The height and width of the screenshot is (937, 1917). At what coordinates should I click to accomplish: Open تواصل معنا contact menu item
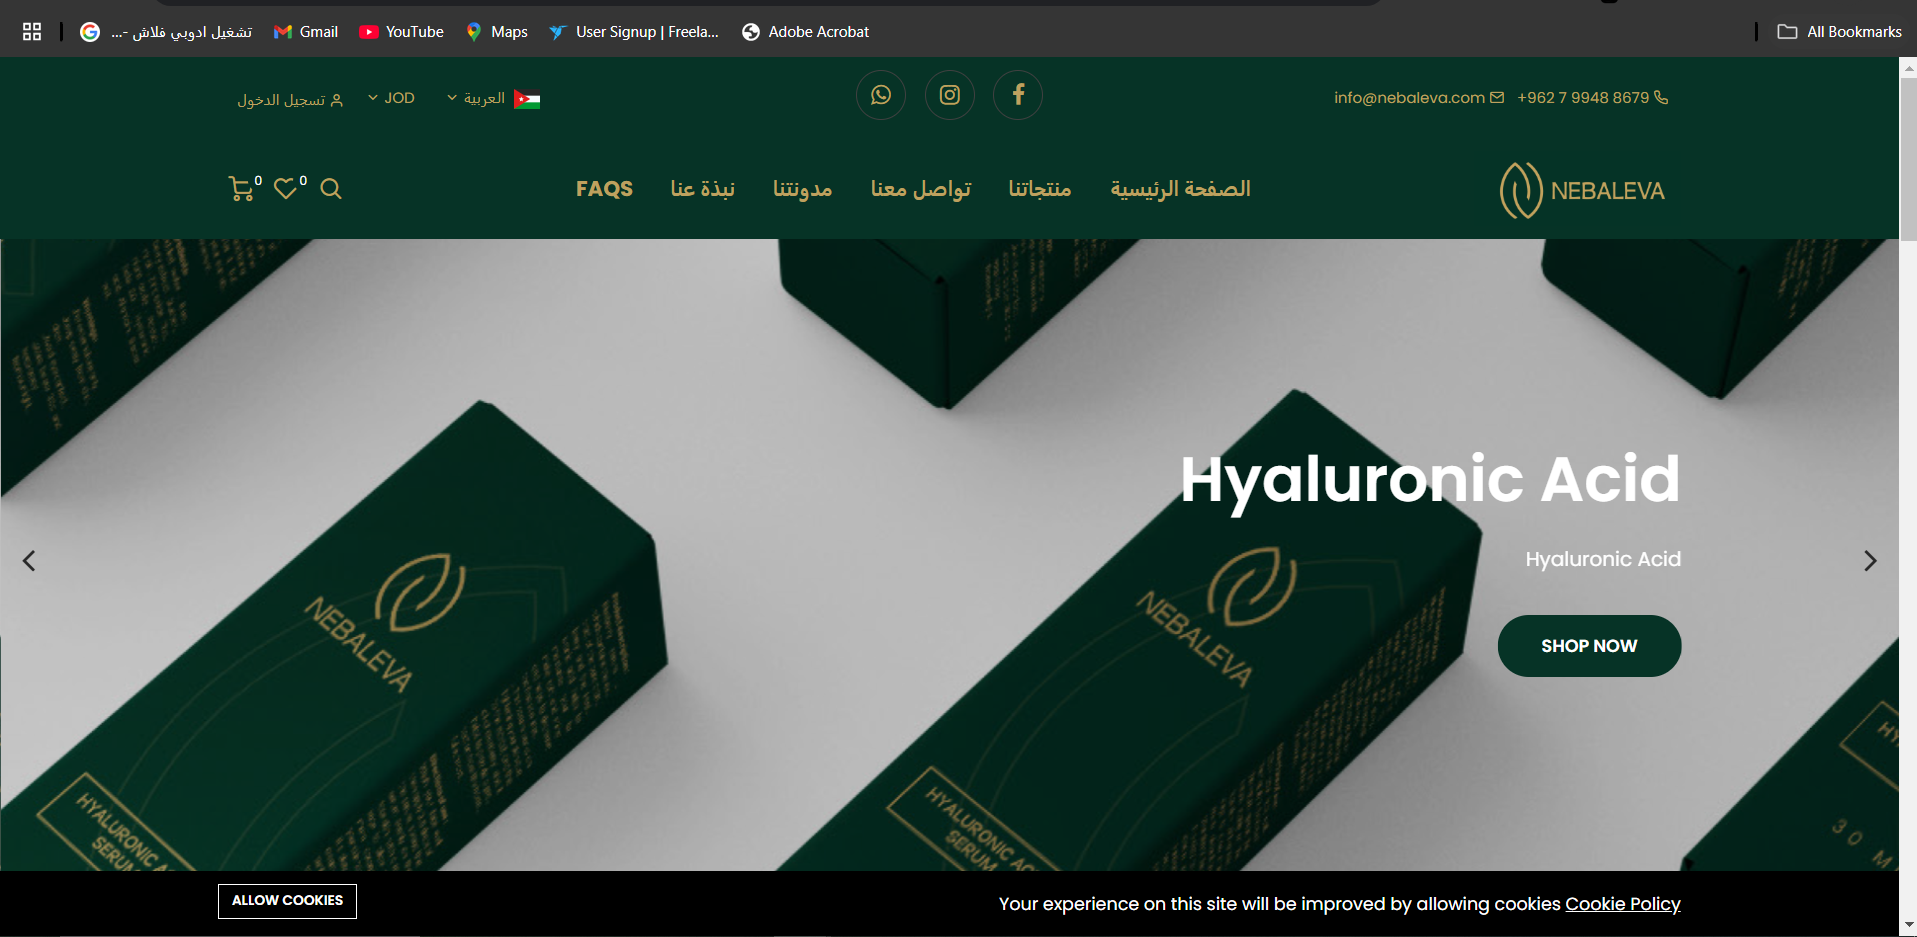click(x=920, y=189)
